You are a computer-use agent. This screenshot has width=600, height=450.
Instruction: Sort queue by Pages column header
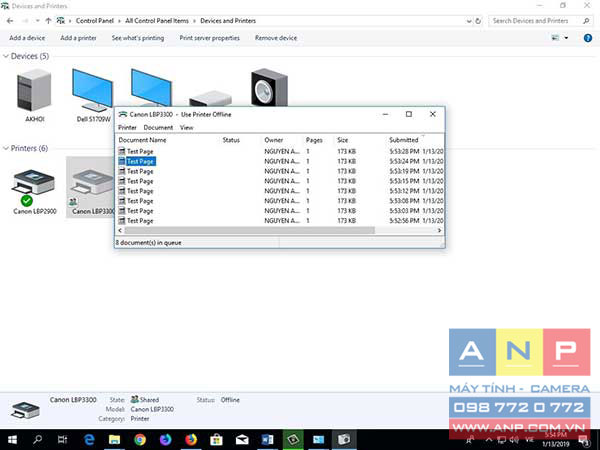tap(314, 140)
